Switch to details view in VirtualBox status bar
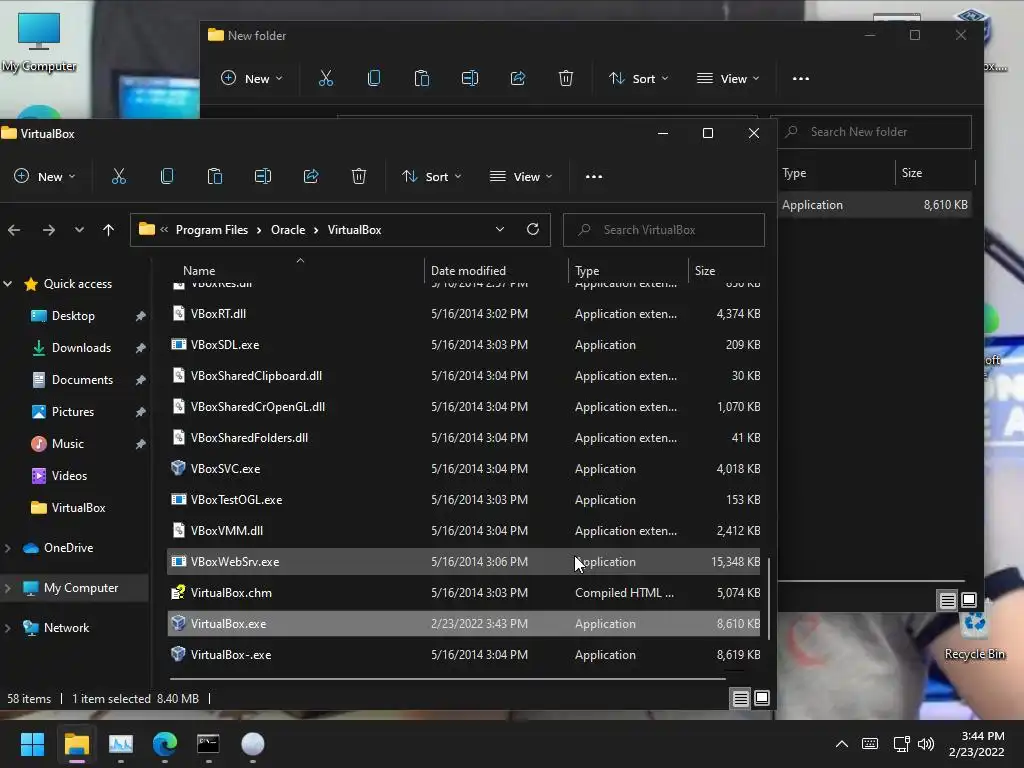Screen dimensions: 1024x768 [x=741, y=699]
